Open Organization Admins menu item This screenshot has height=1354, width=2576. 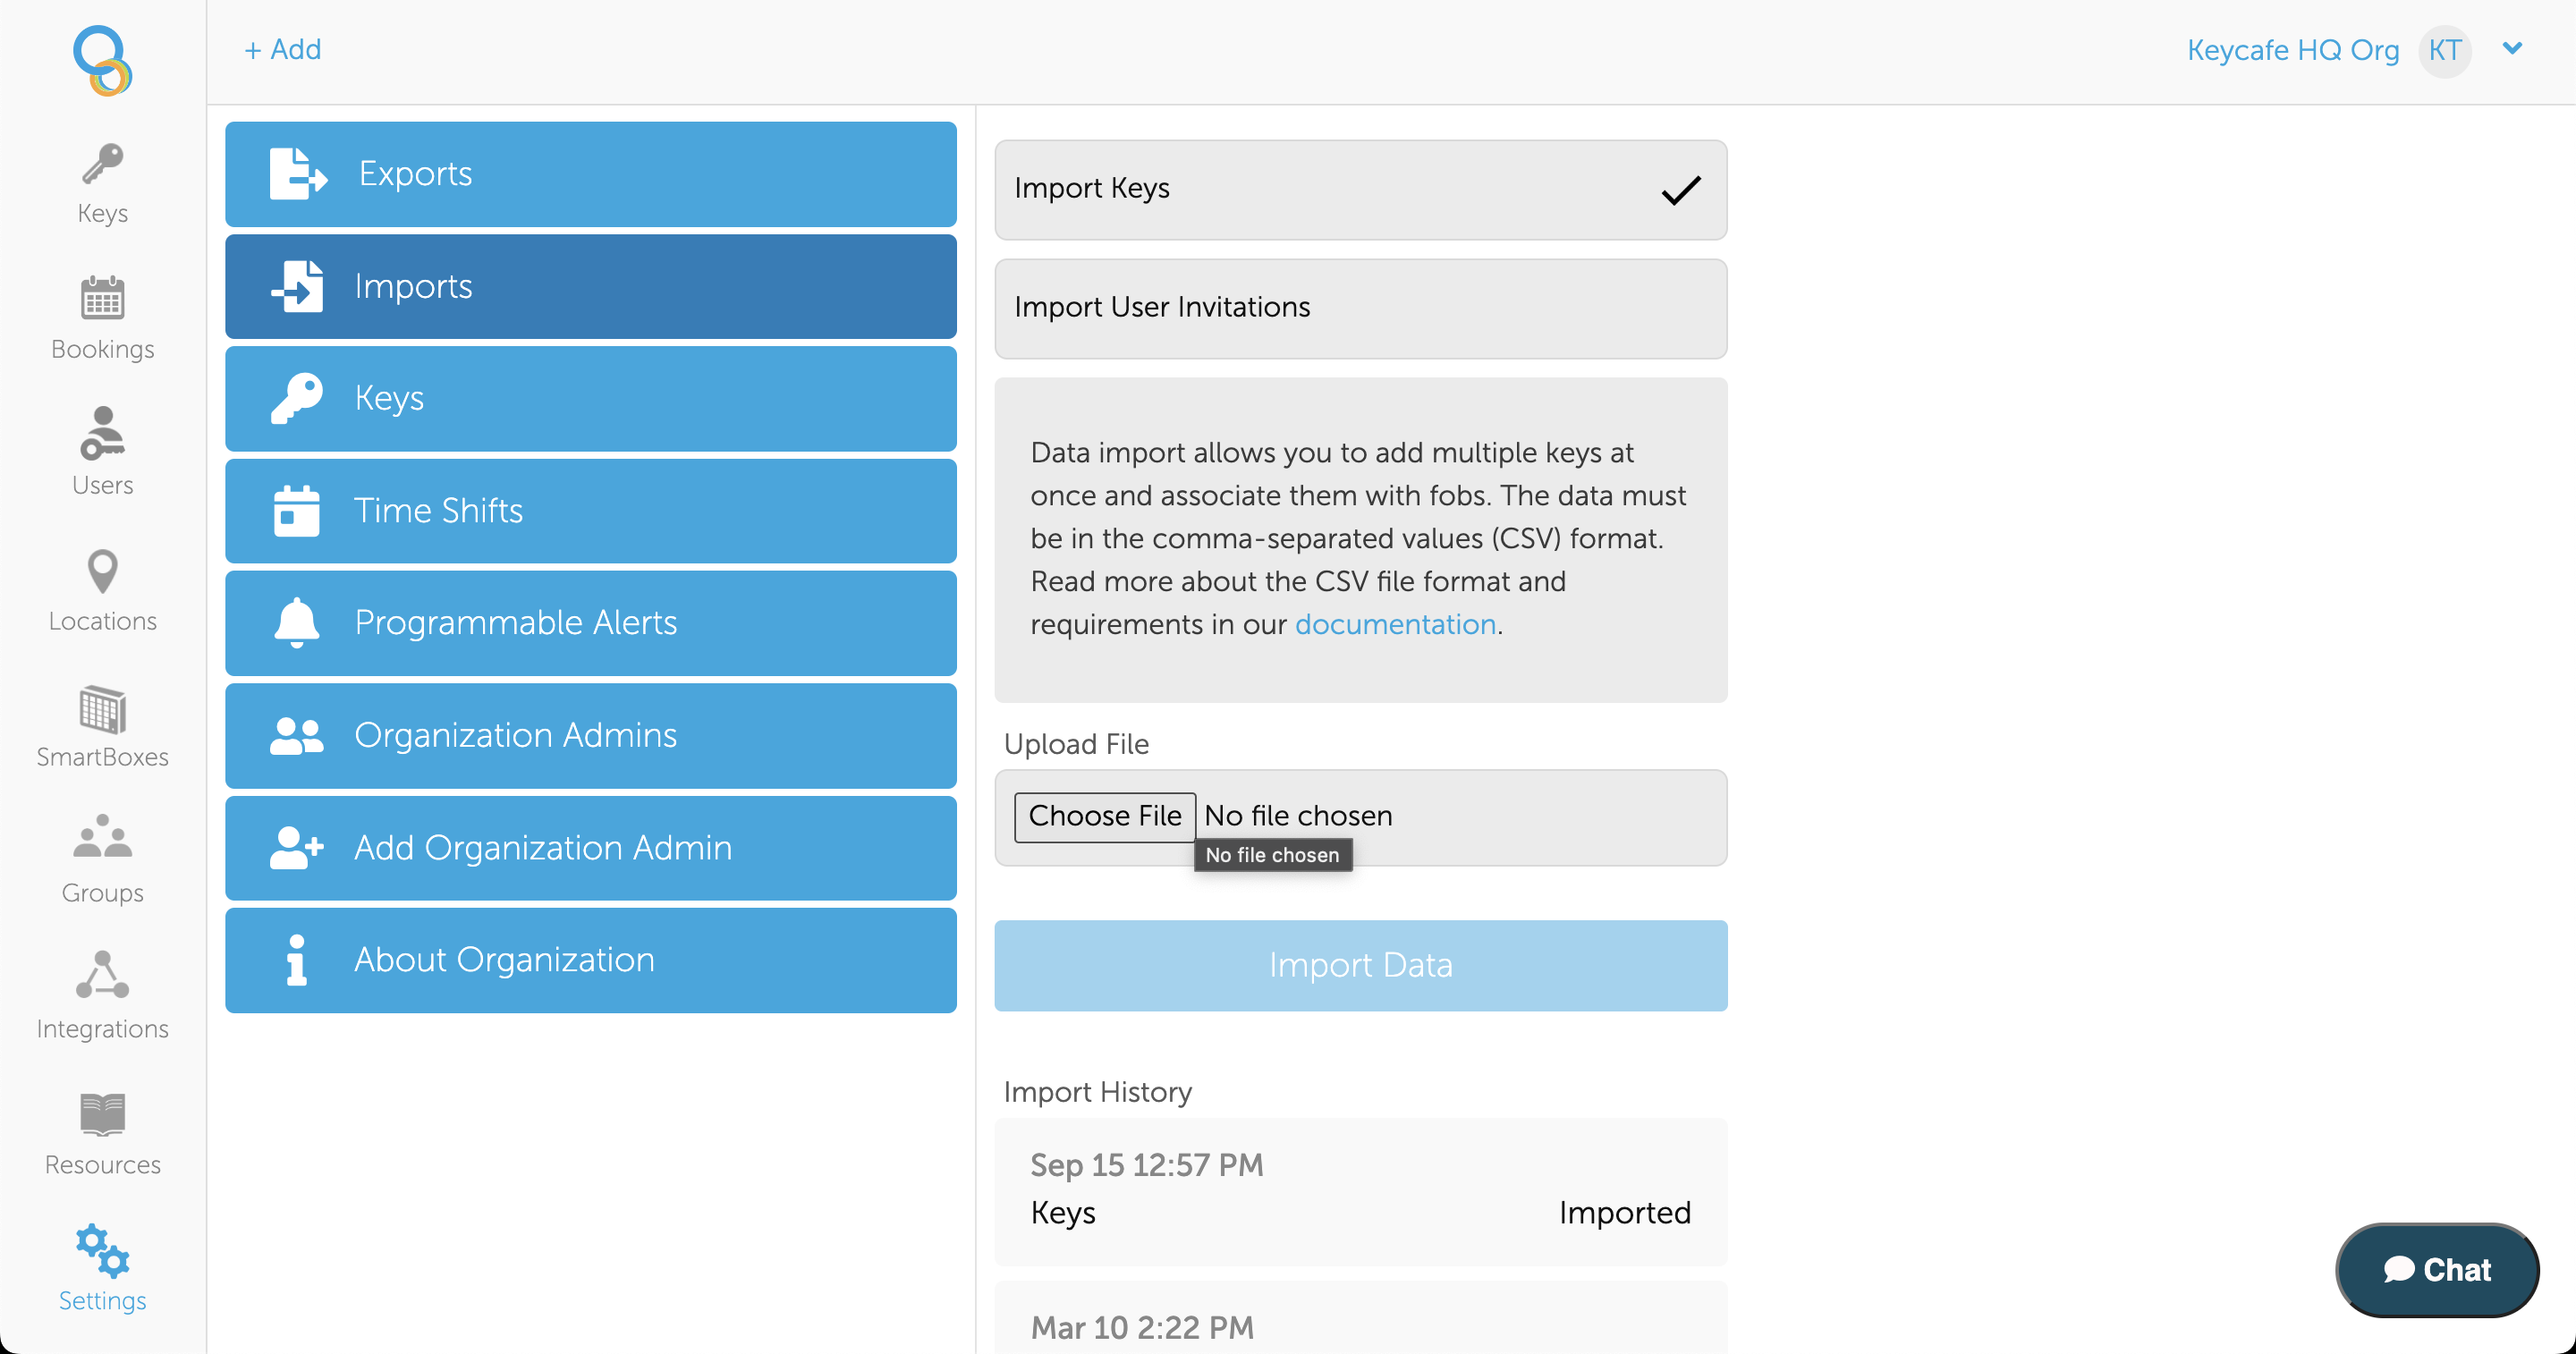[591, 736]
